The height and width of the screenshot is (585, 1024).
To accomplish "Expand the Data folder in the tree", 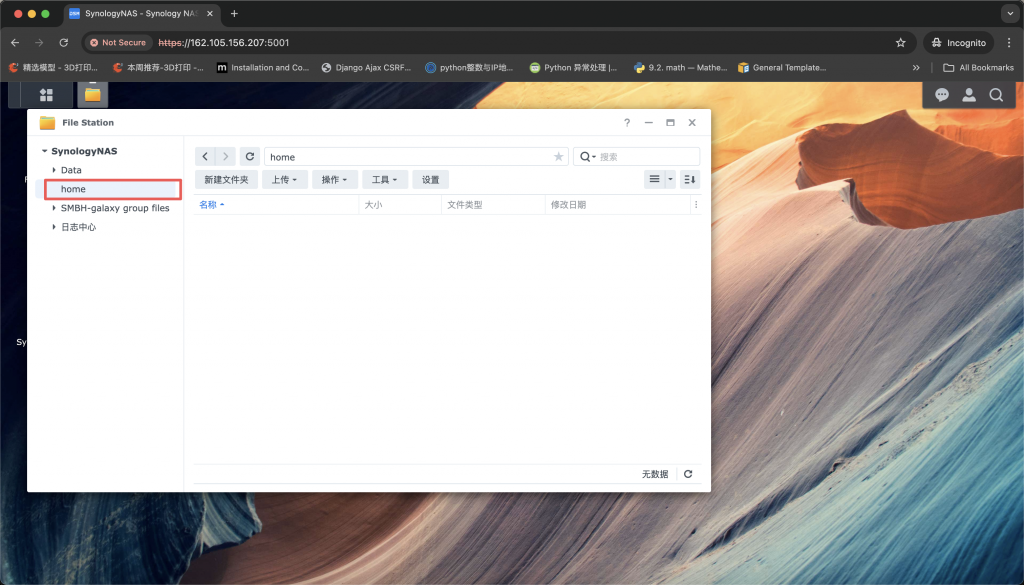I will 54,170.
